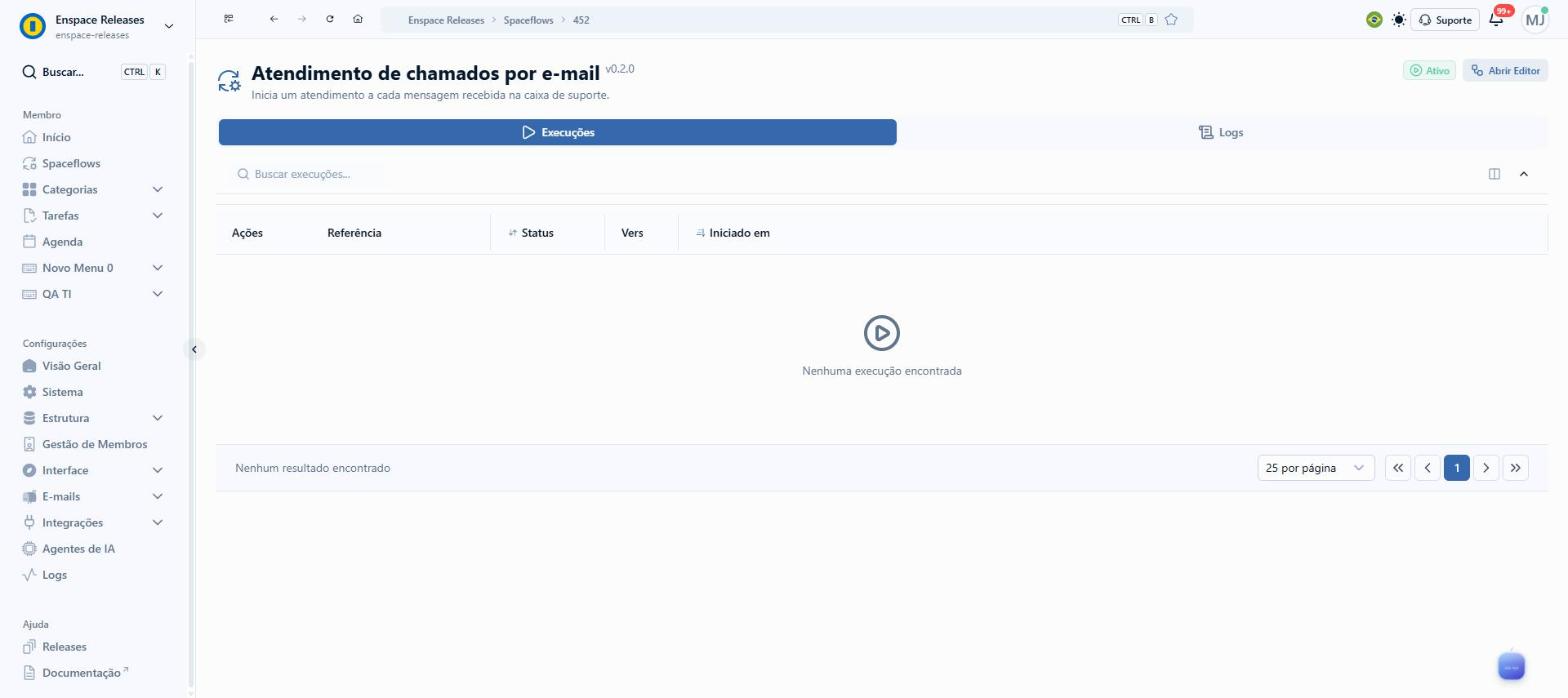Click the Referência column header

(354, 233)
